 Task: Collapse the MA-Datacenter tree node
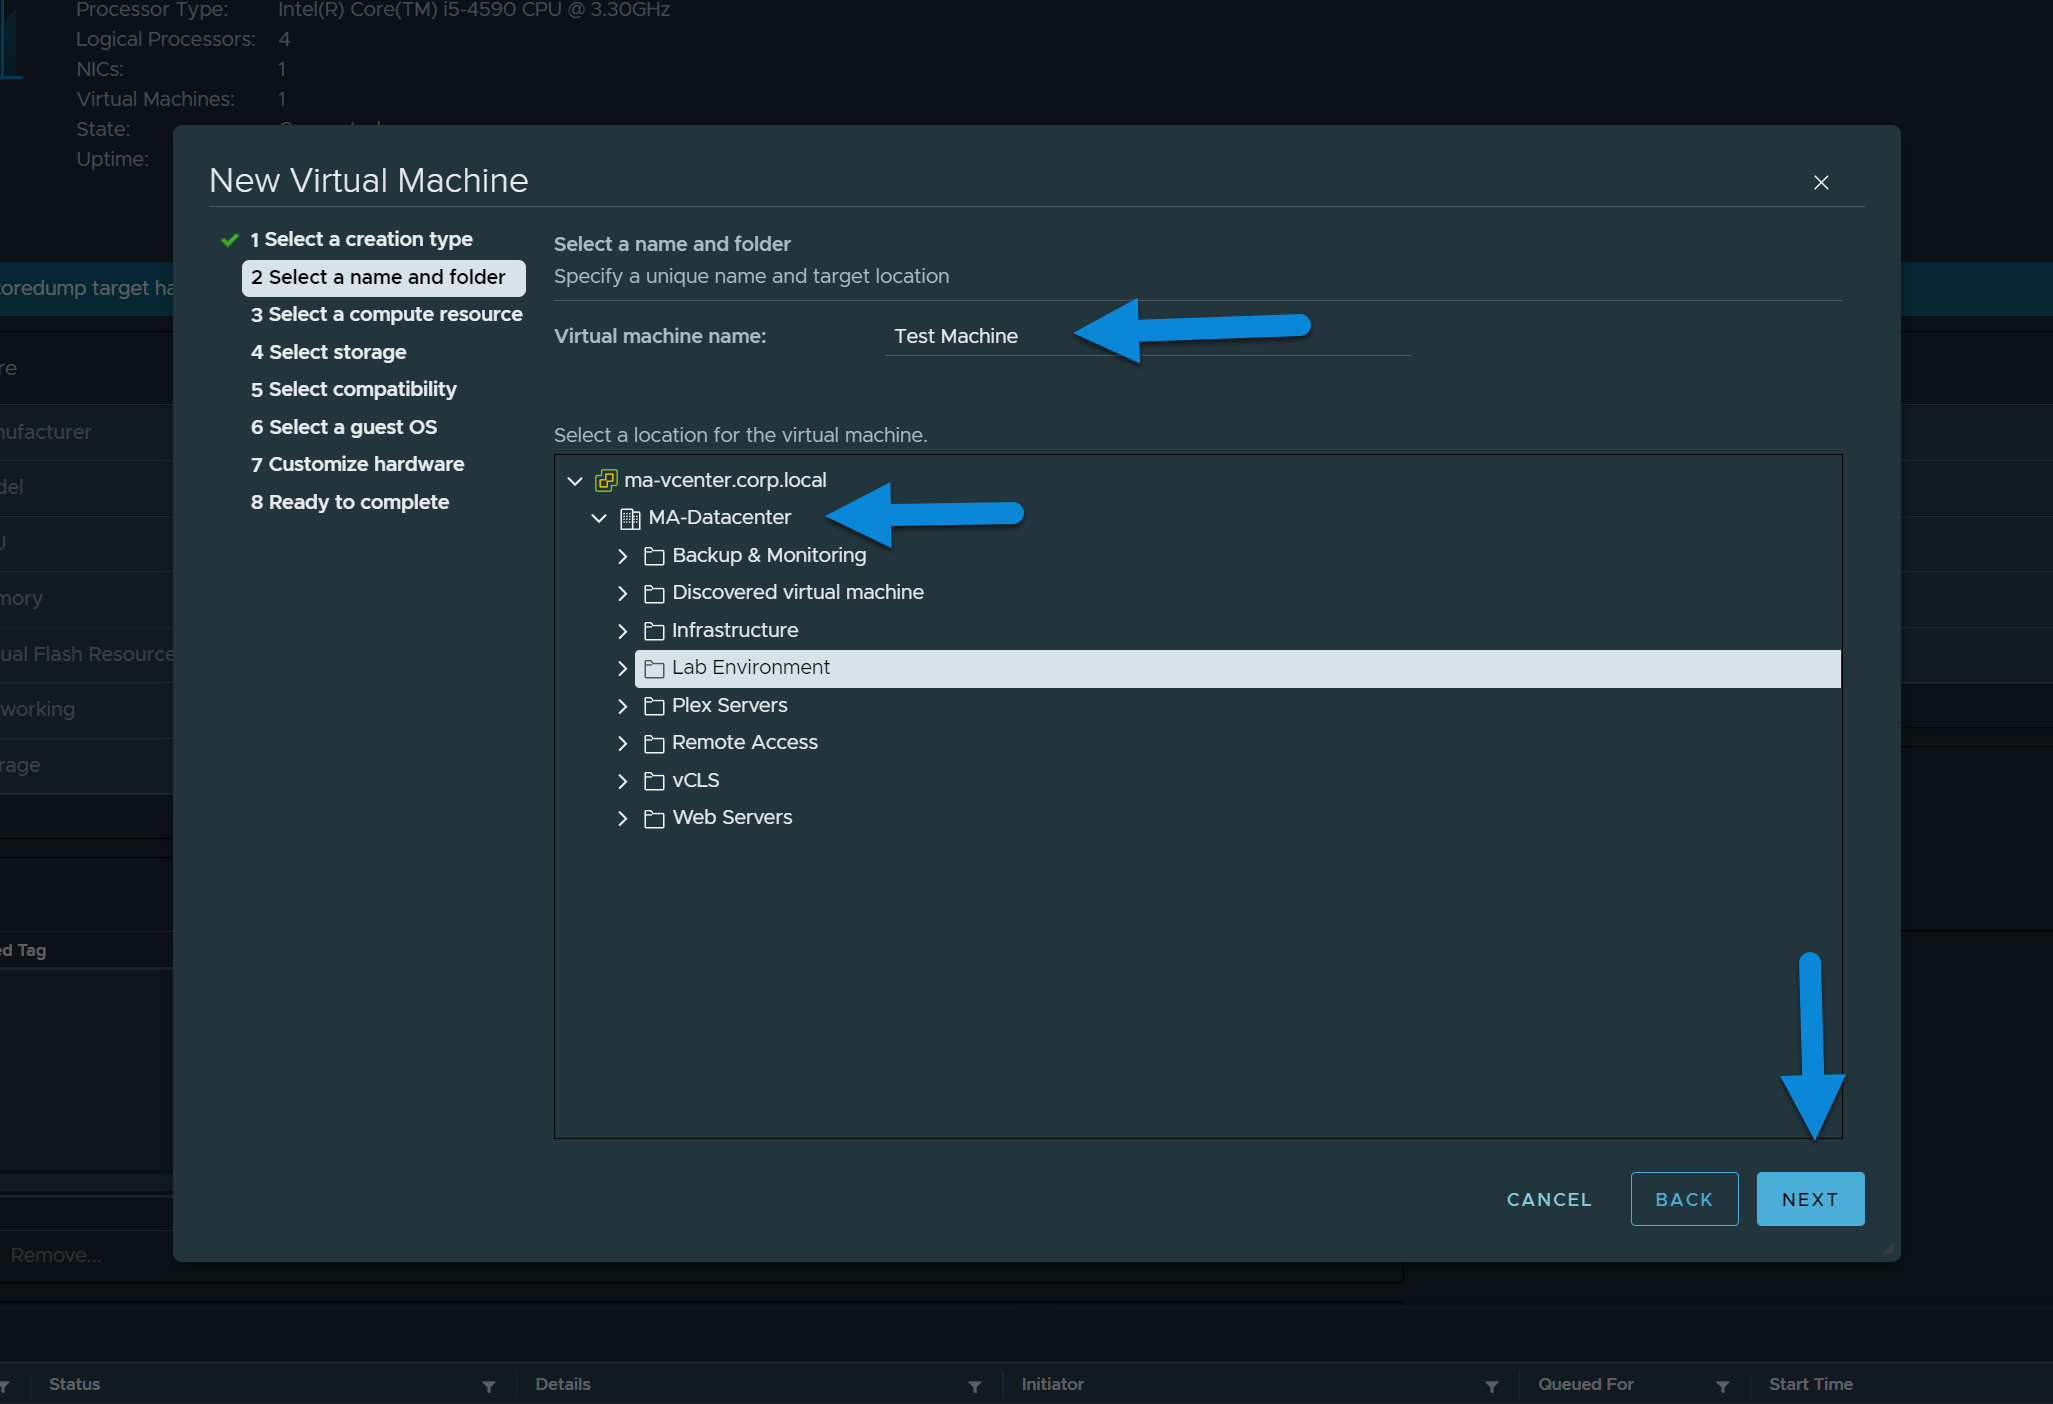[x=599, y=518]
